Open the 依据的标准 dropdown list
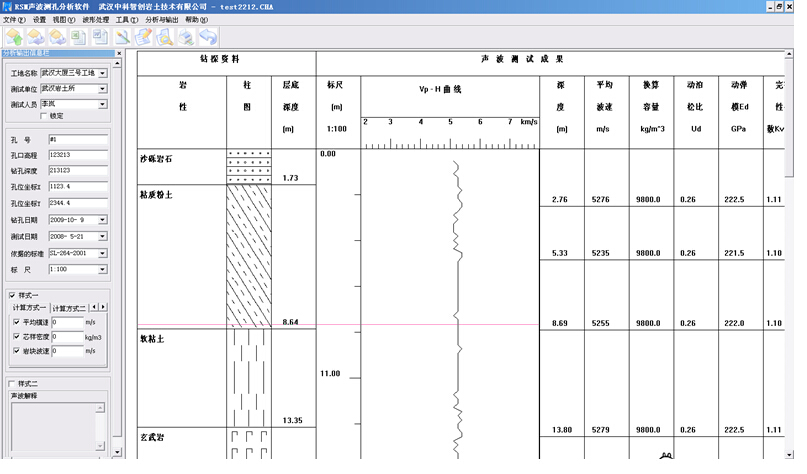 pos(102,254)
